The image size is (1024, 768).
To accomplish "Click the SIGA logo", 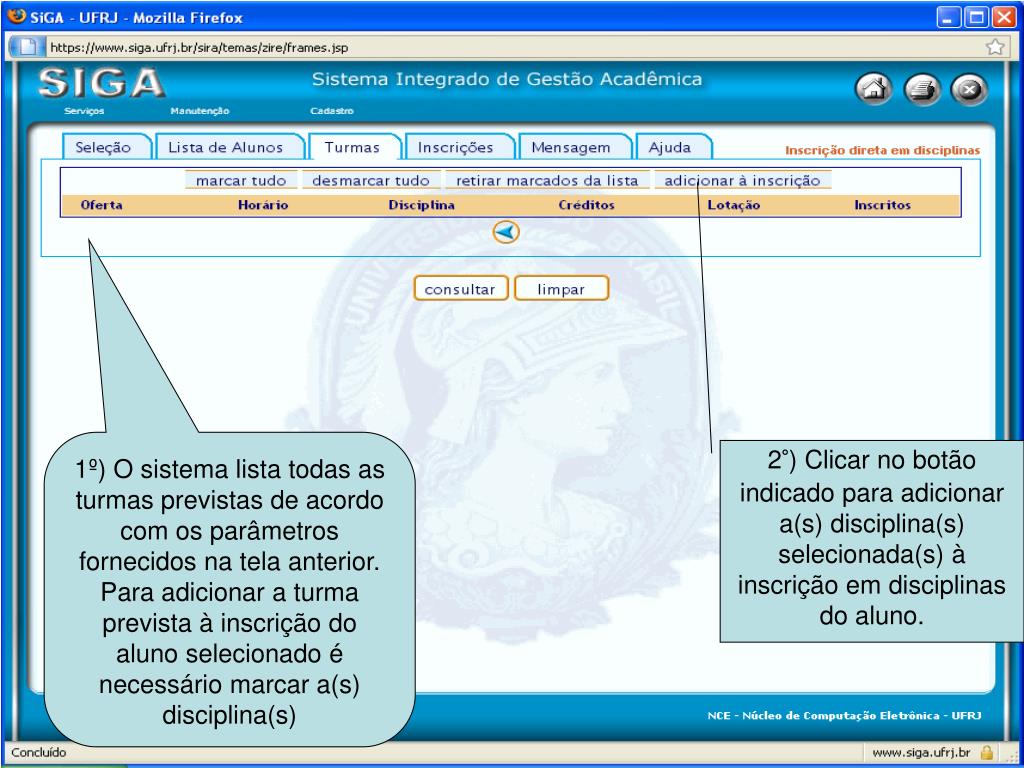I will point(102,83).
